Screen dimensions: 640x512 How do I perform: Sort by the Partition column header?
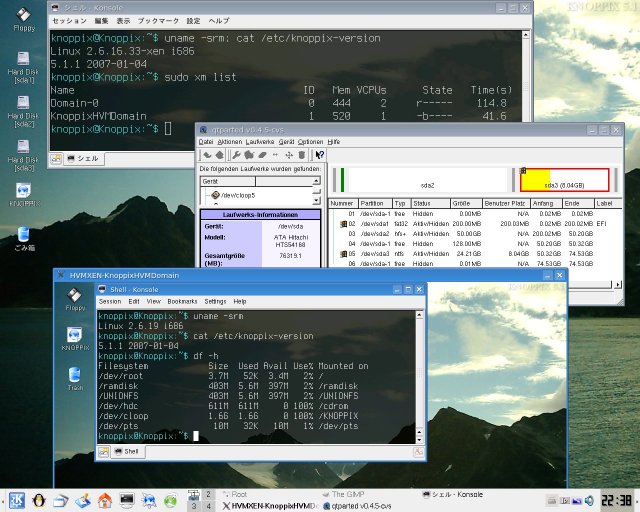[375, 203]
